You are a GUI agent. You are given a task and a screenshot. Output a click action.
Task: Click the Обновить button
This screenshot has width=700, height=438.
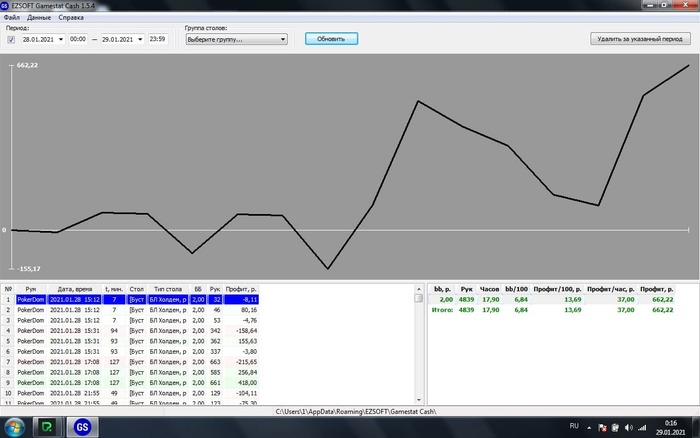[331, 39]
